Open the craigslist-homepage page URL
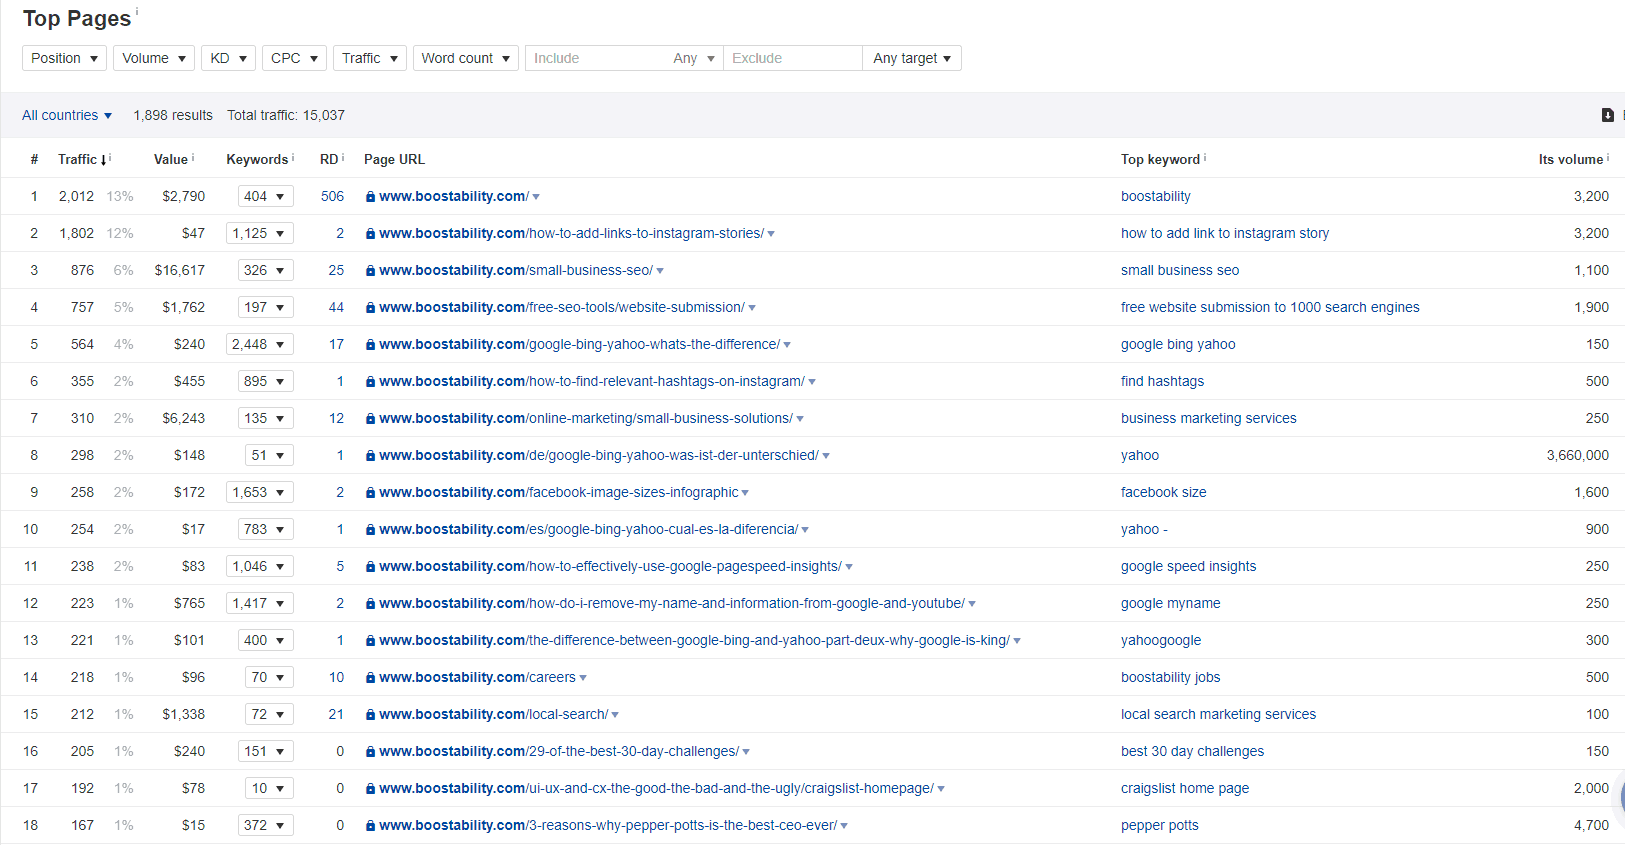 tap(656, 788)
